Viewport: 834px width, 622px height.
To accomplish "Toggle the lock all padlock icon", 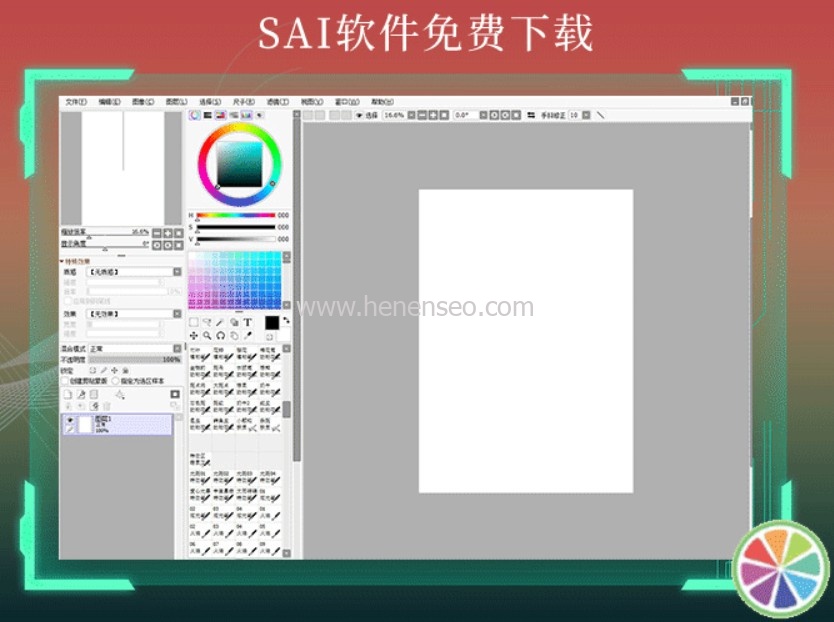I will (x=126, y=370).
